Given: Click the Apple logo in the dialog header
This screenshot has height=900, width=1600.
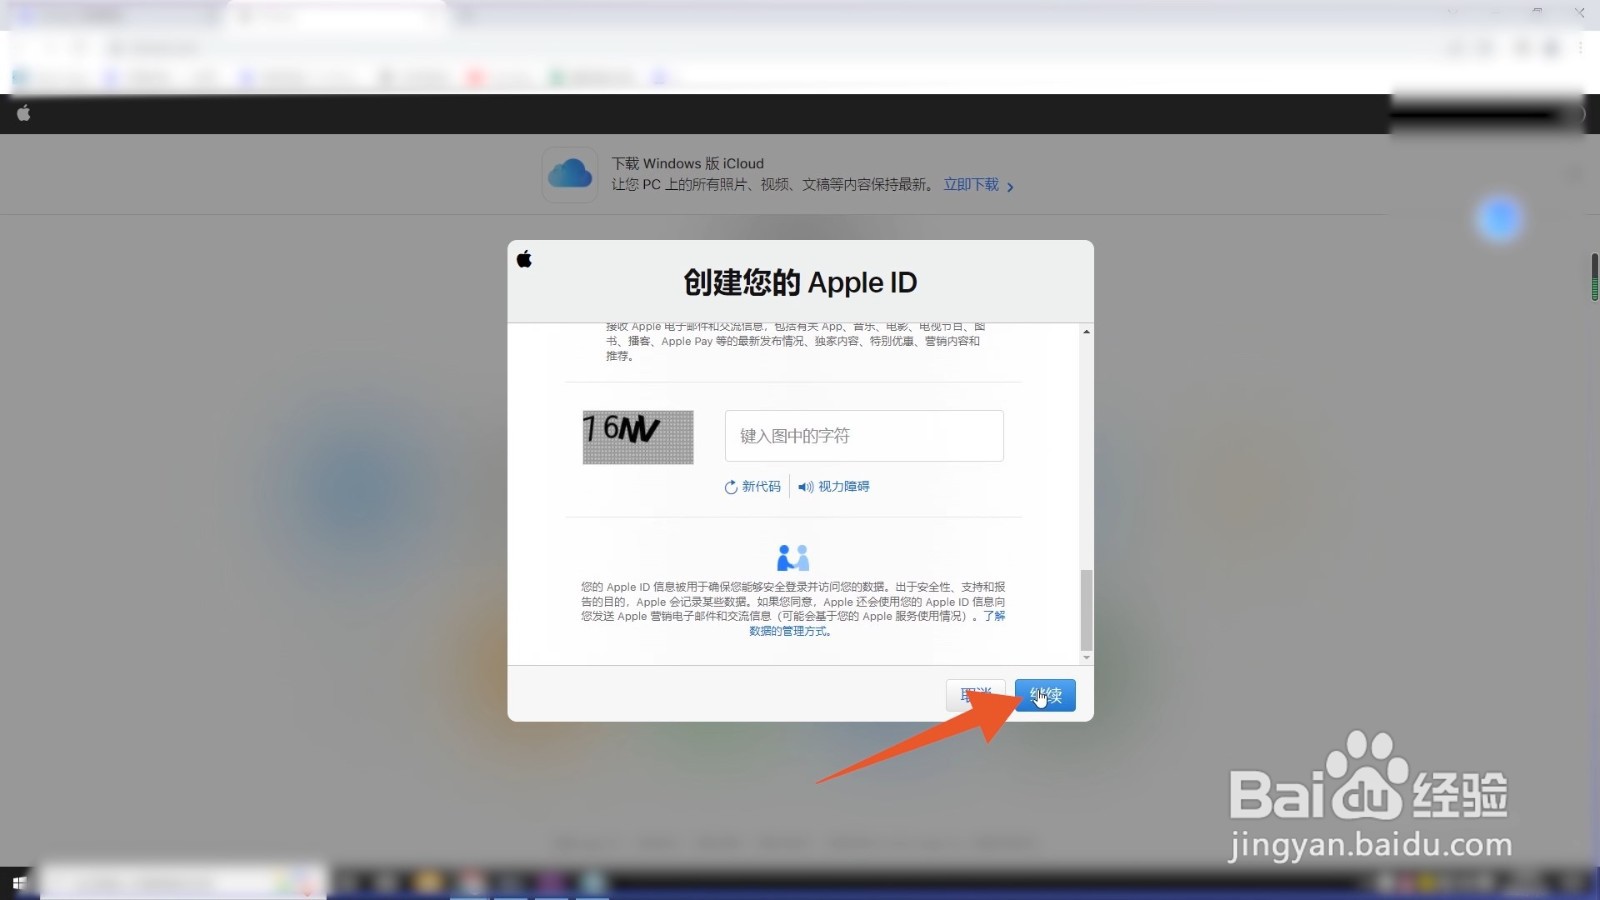Looking at the screenshot, I should pos(524,259).
